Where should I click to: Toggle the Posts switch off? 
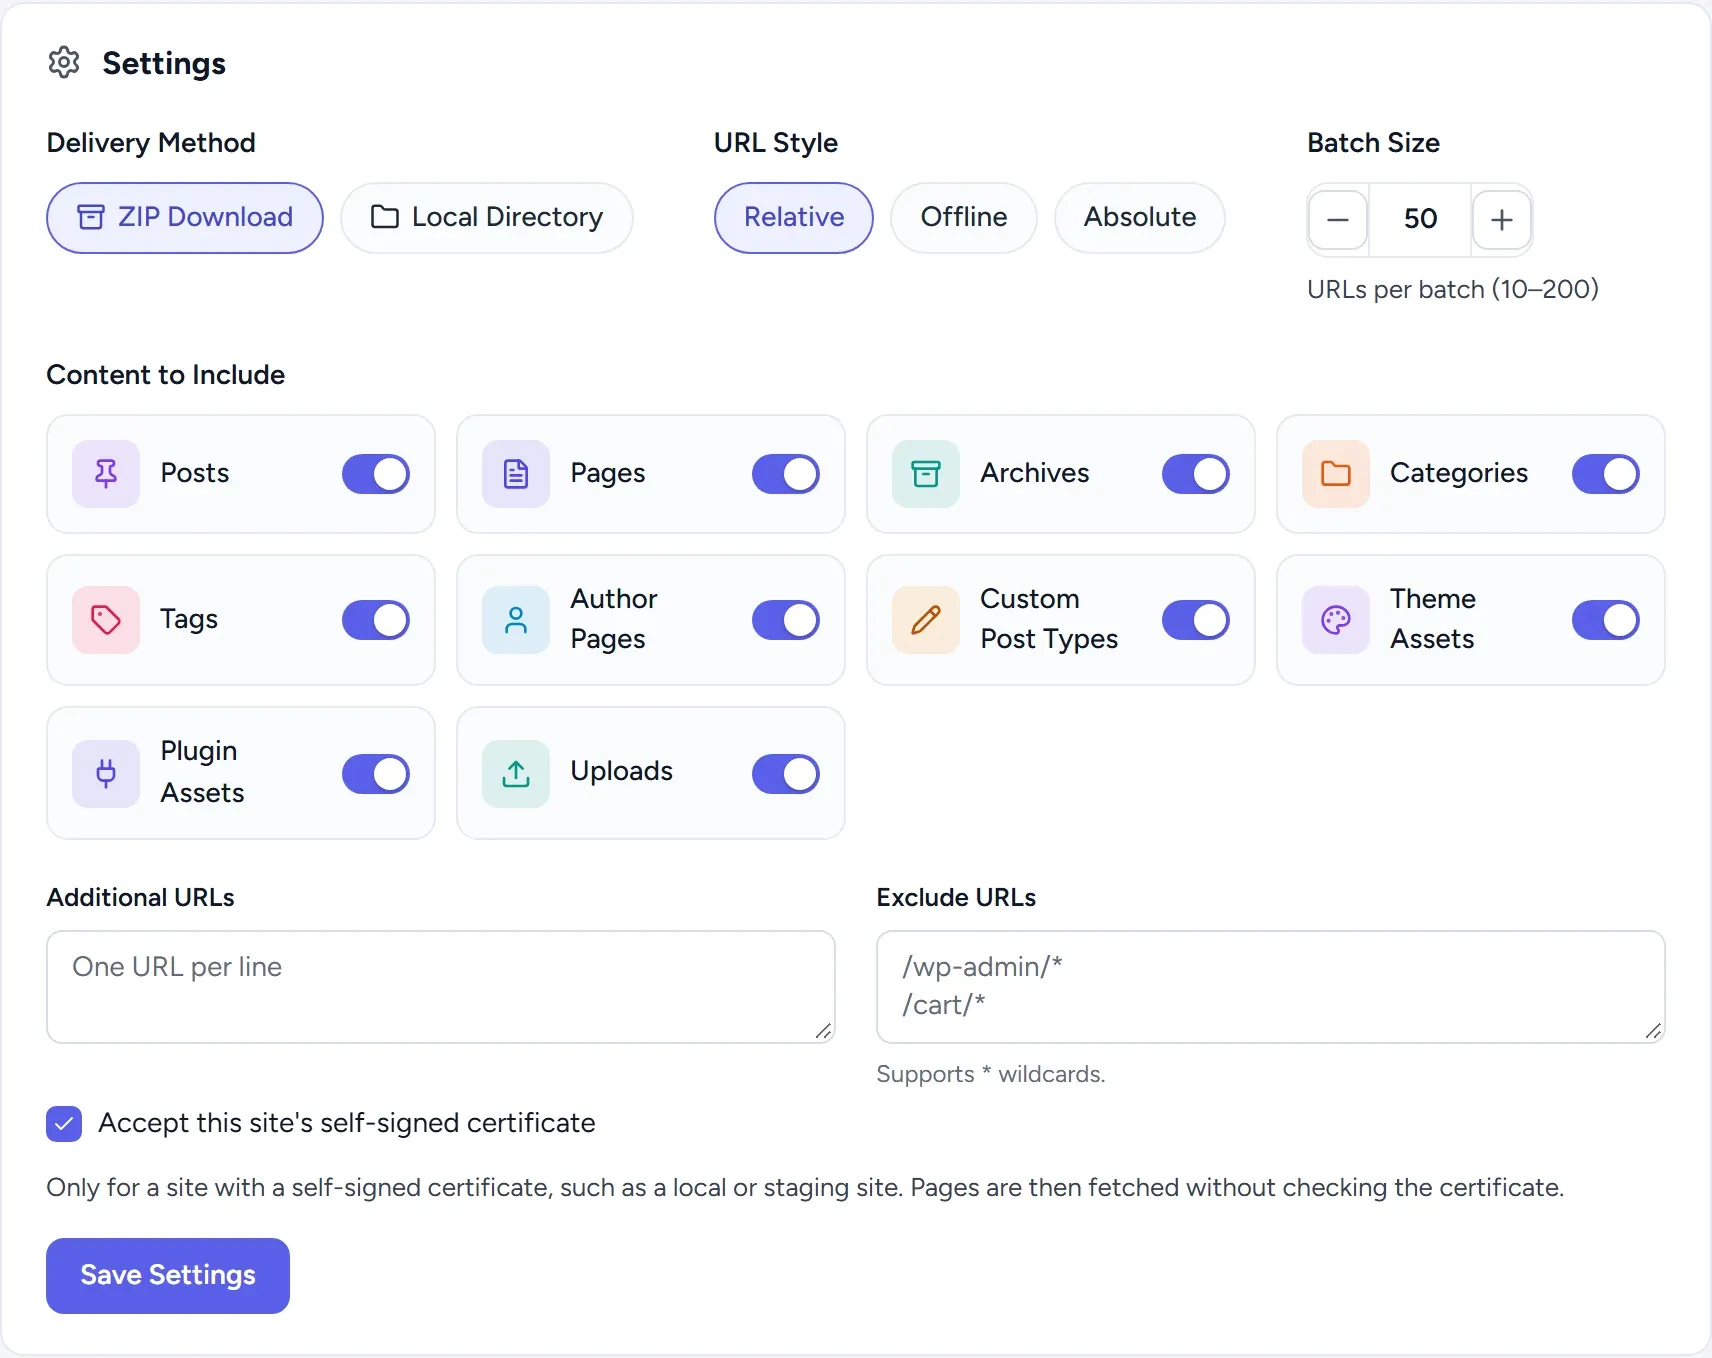click(376, 474)
